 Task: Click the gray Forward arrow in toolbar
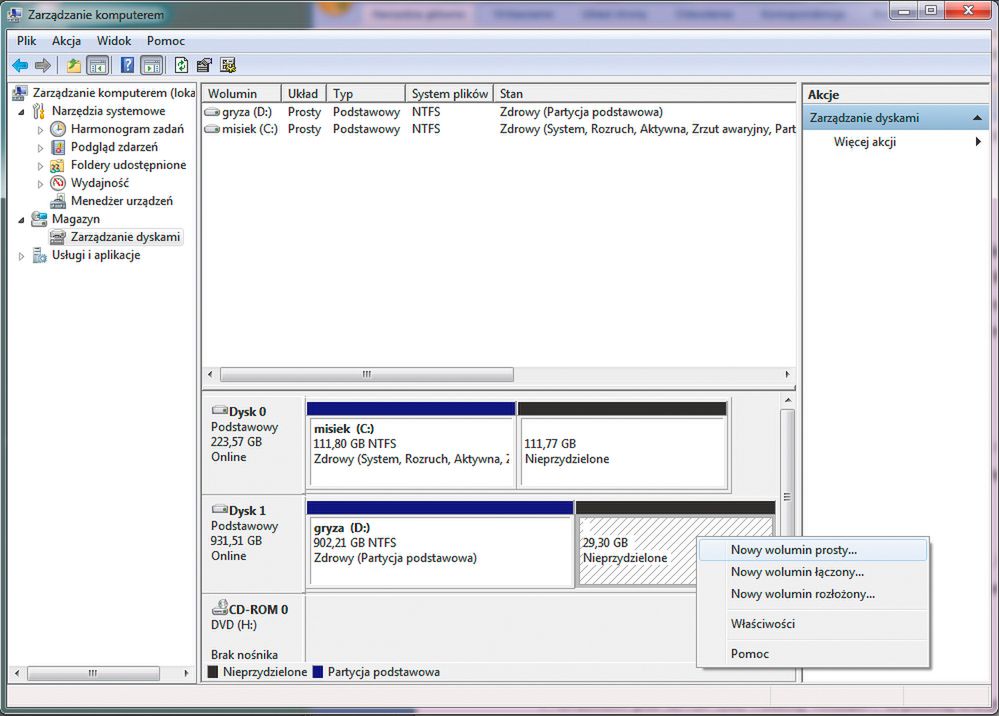click(x=43, y=65)
